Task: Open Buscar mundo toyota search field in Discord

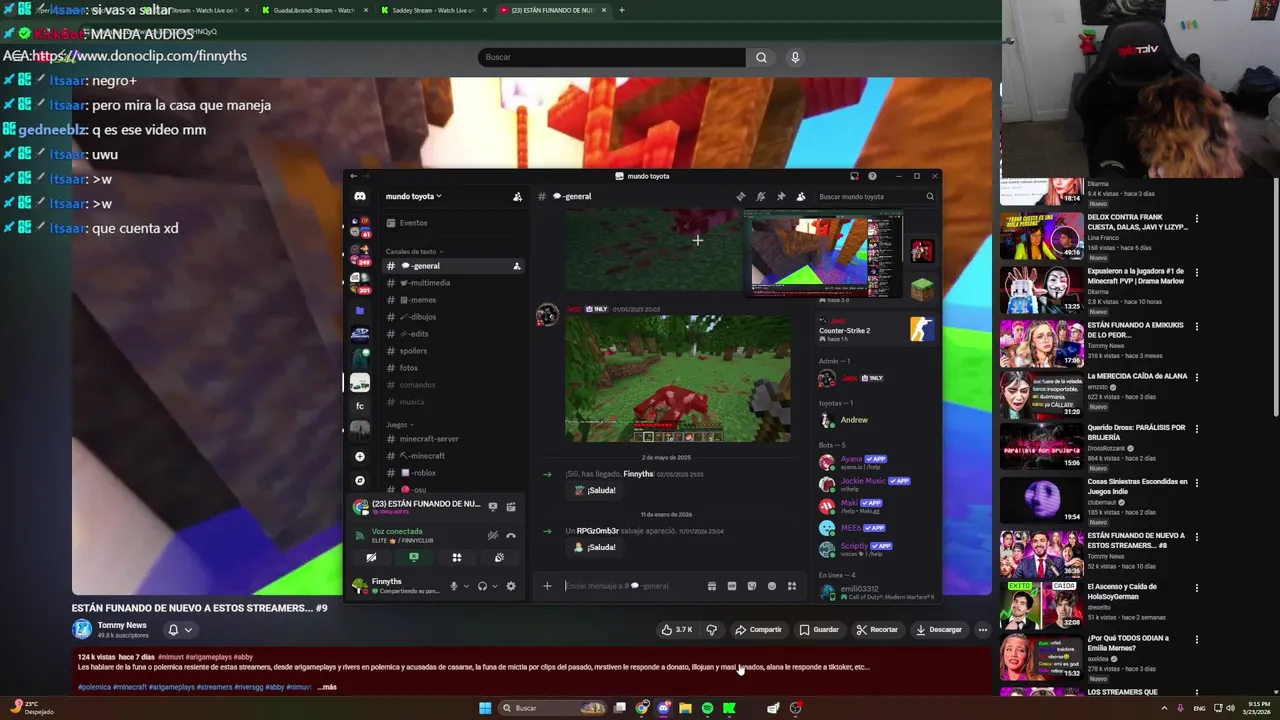Action: 874,197
